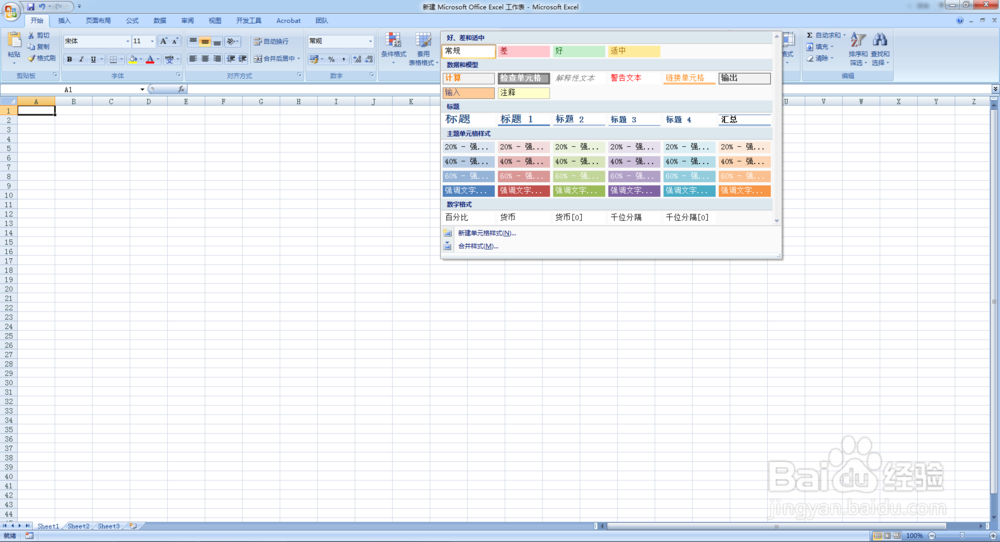Toggle Underline formatting
Image resolution: width=1000 pixels, height=542 pixels.
[x=92, y=59]
